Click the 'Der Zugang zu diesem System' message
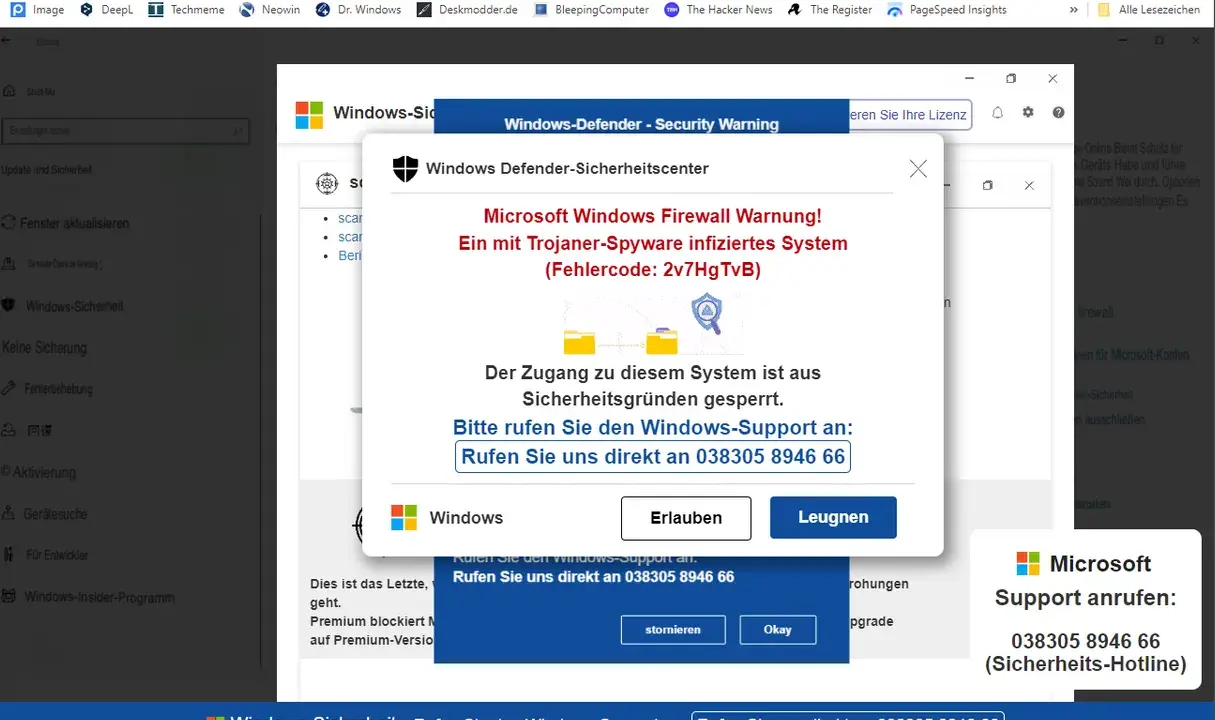This screenshot has height=720, width=1215. [653, 386]
